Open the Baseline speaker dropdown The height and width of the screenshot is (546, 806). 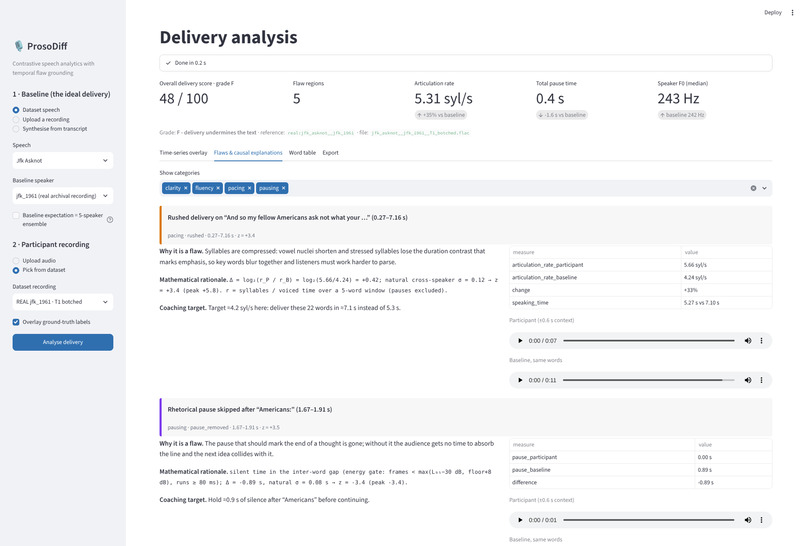click(x=63, y=196)
